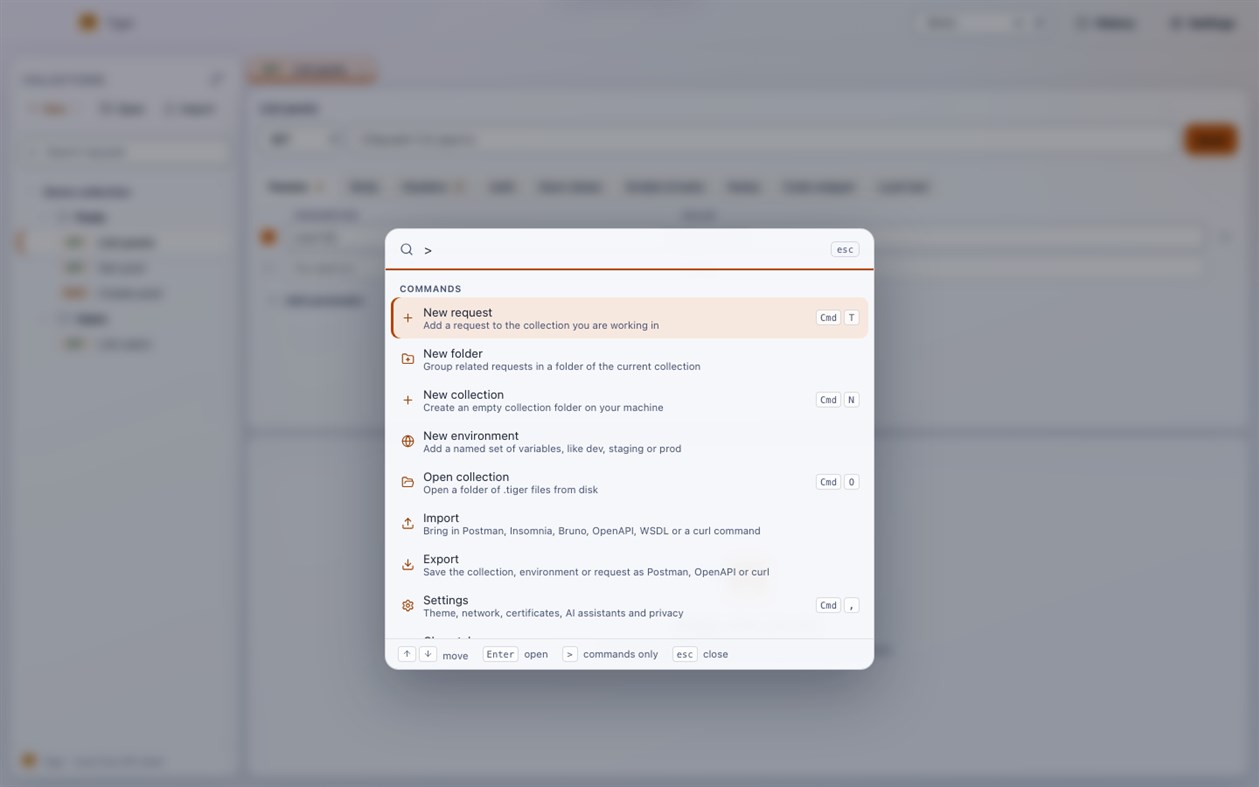This screenshot has width=1259, height=787.
Task: Pick the New environment command
Action: [629, 441]
